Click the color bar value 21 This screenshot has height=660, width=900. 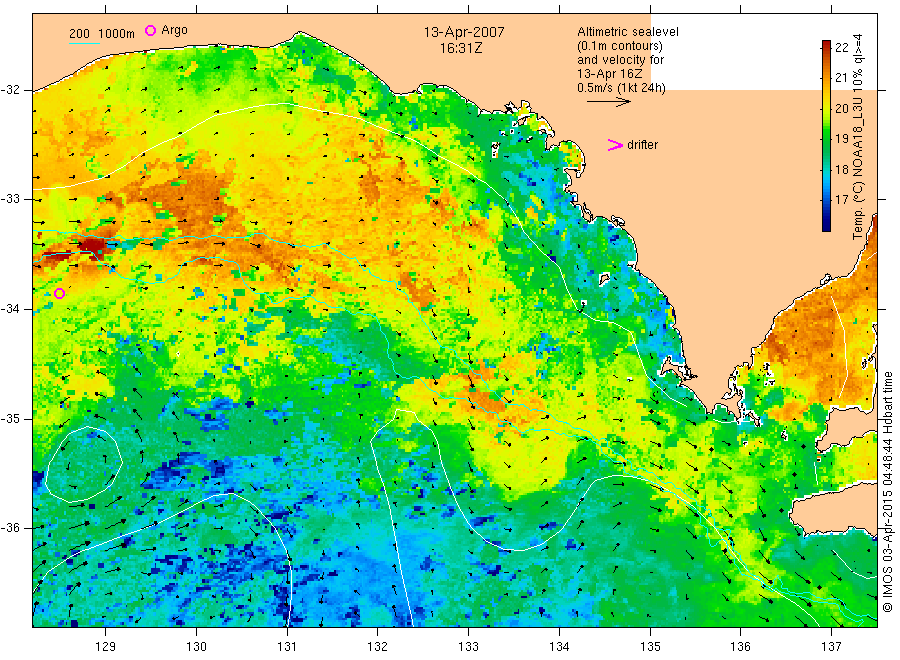click(x=841, y=77)
